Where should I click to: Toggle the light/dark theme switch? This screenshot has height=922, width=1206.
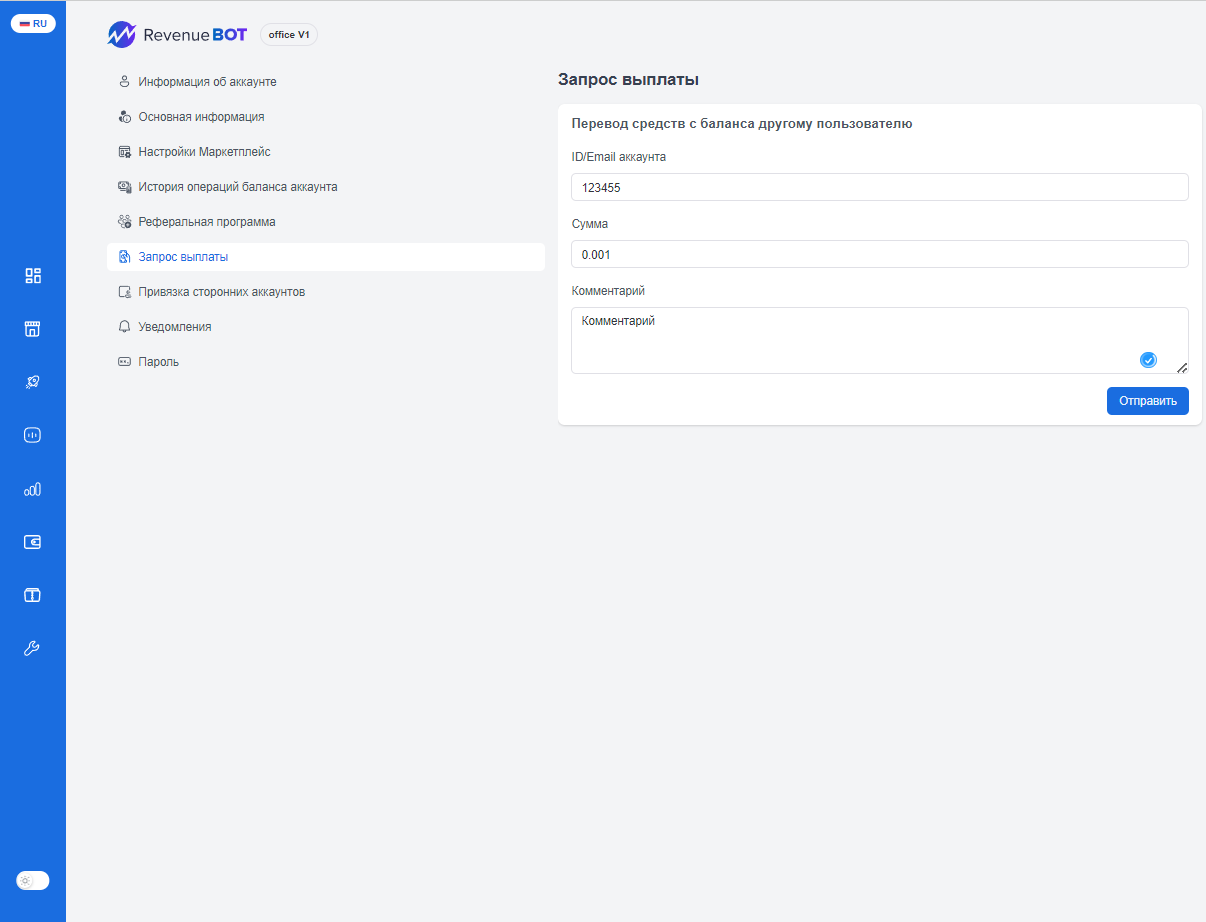(x=33, y=880)
